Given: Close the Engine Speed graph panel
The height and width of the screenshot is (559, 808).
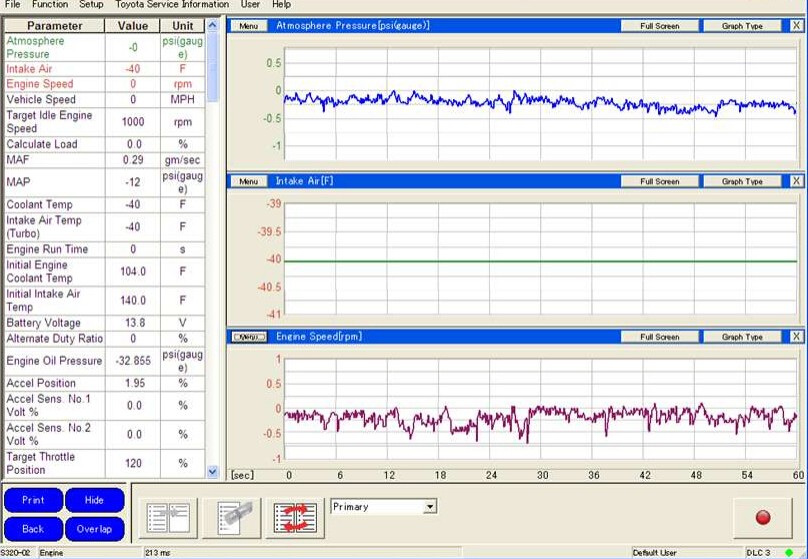Looking at the screenshot, I should [x=796, y=337].
